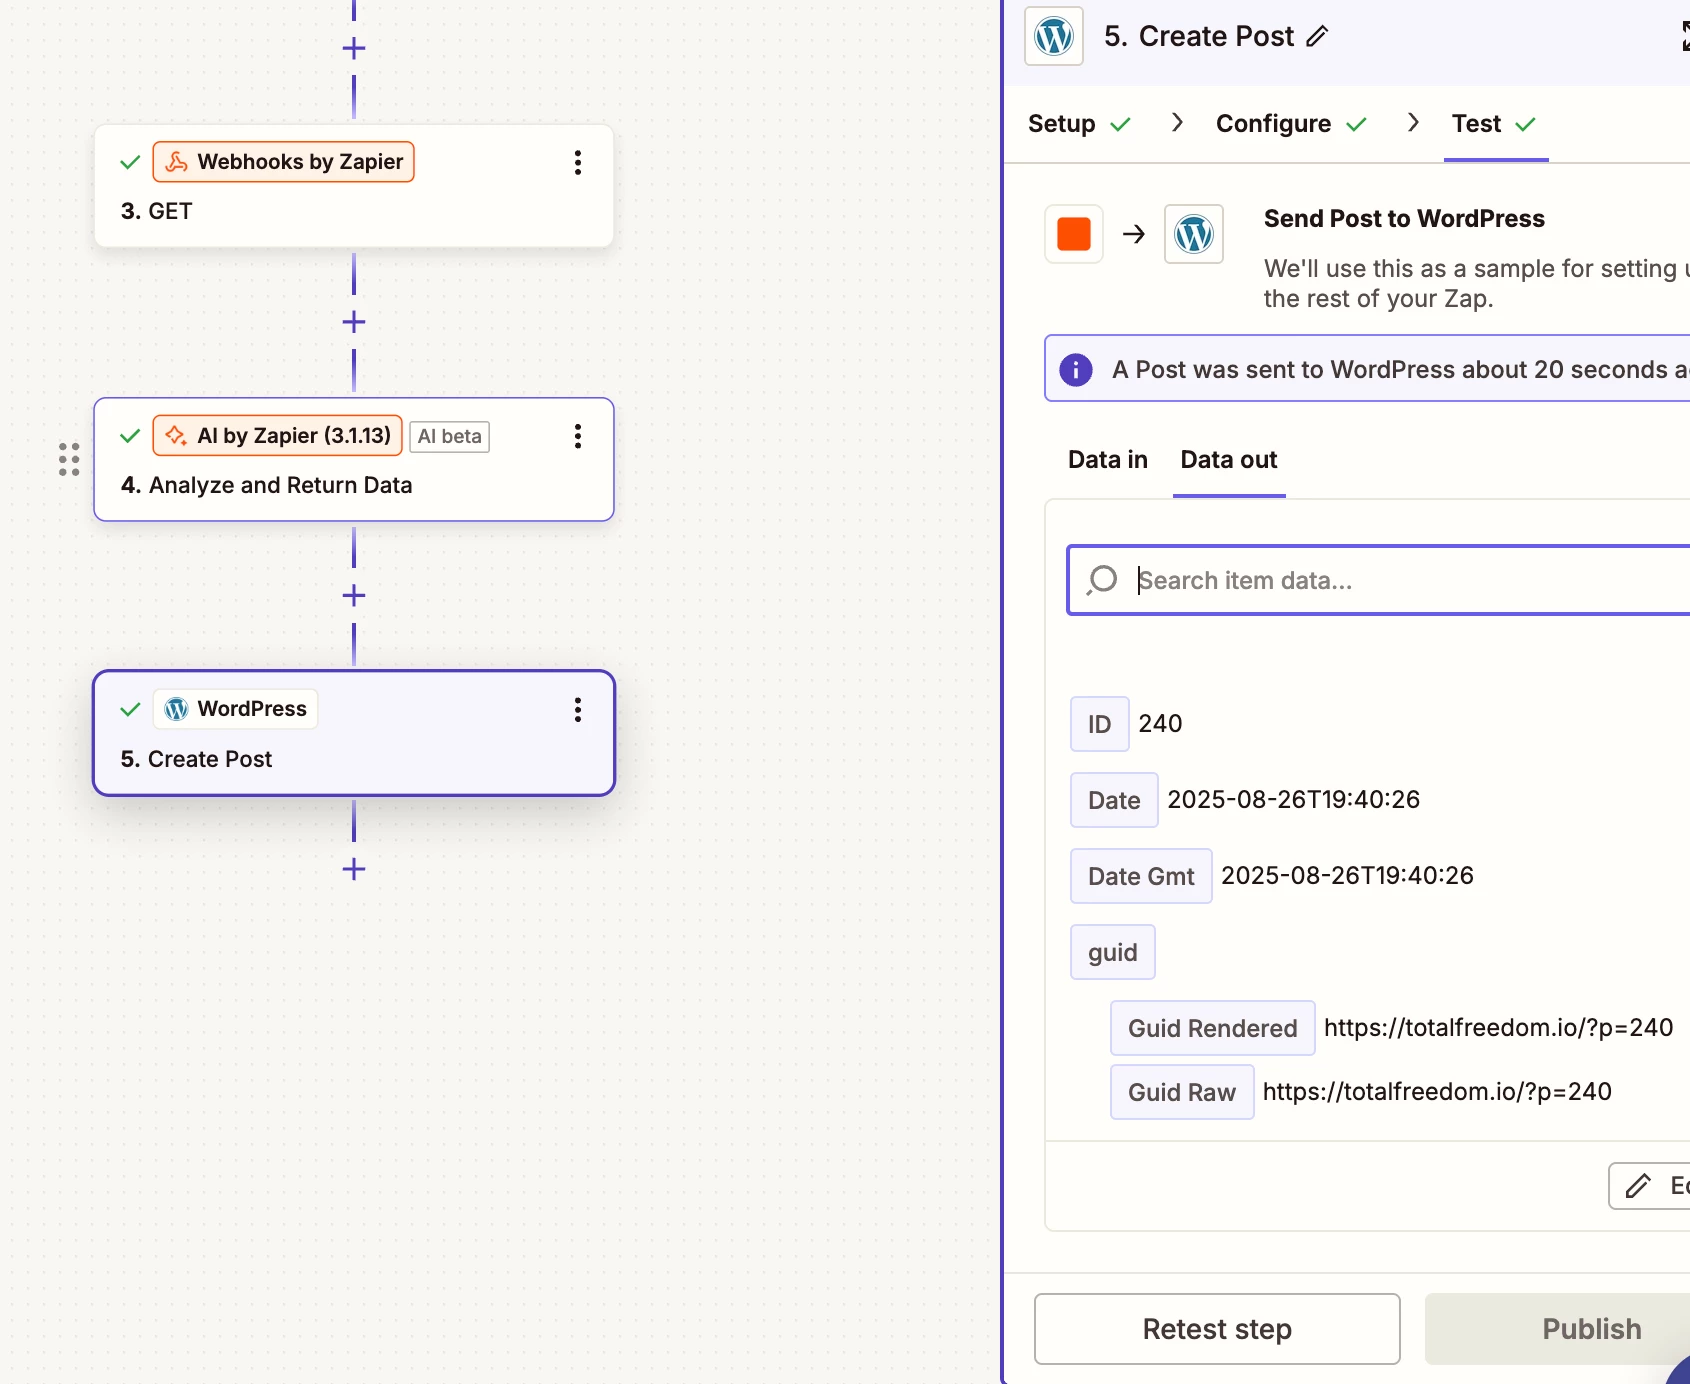Click plus to add step above Webhooks GET
This screenshot has width=1690, height=1384.
click(354, 48)
